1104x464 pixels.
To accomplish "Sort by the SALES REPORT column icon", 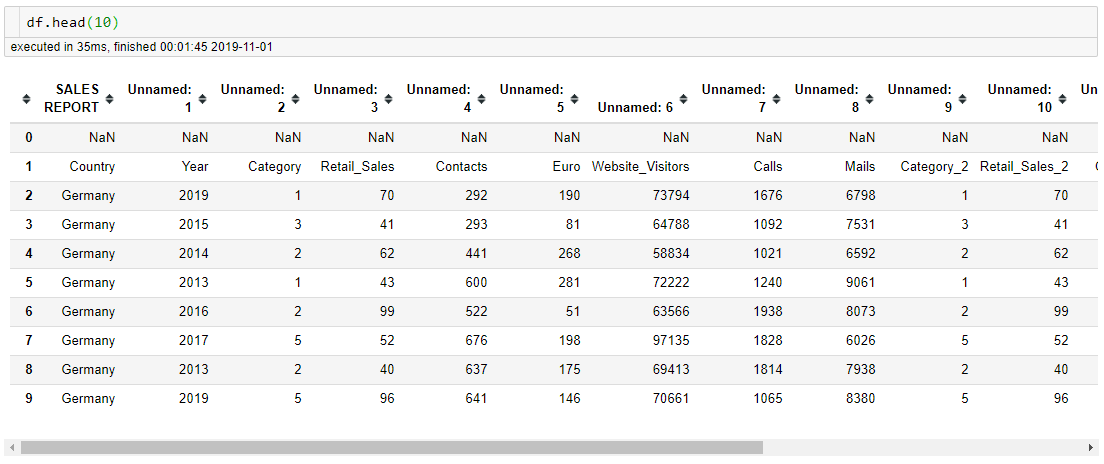I will (110, 99).
